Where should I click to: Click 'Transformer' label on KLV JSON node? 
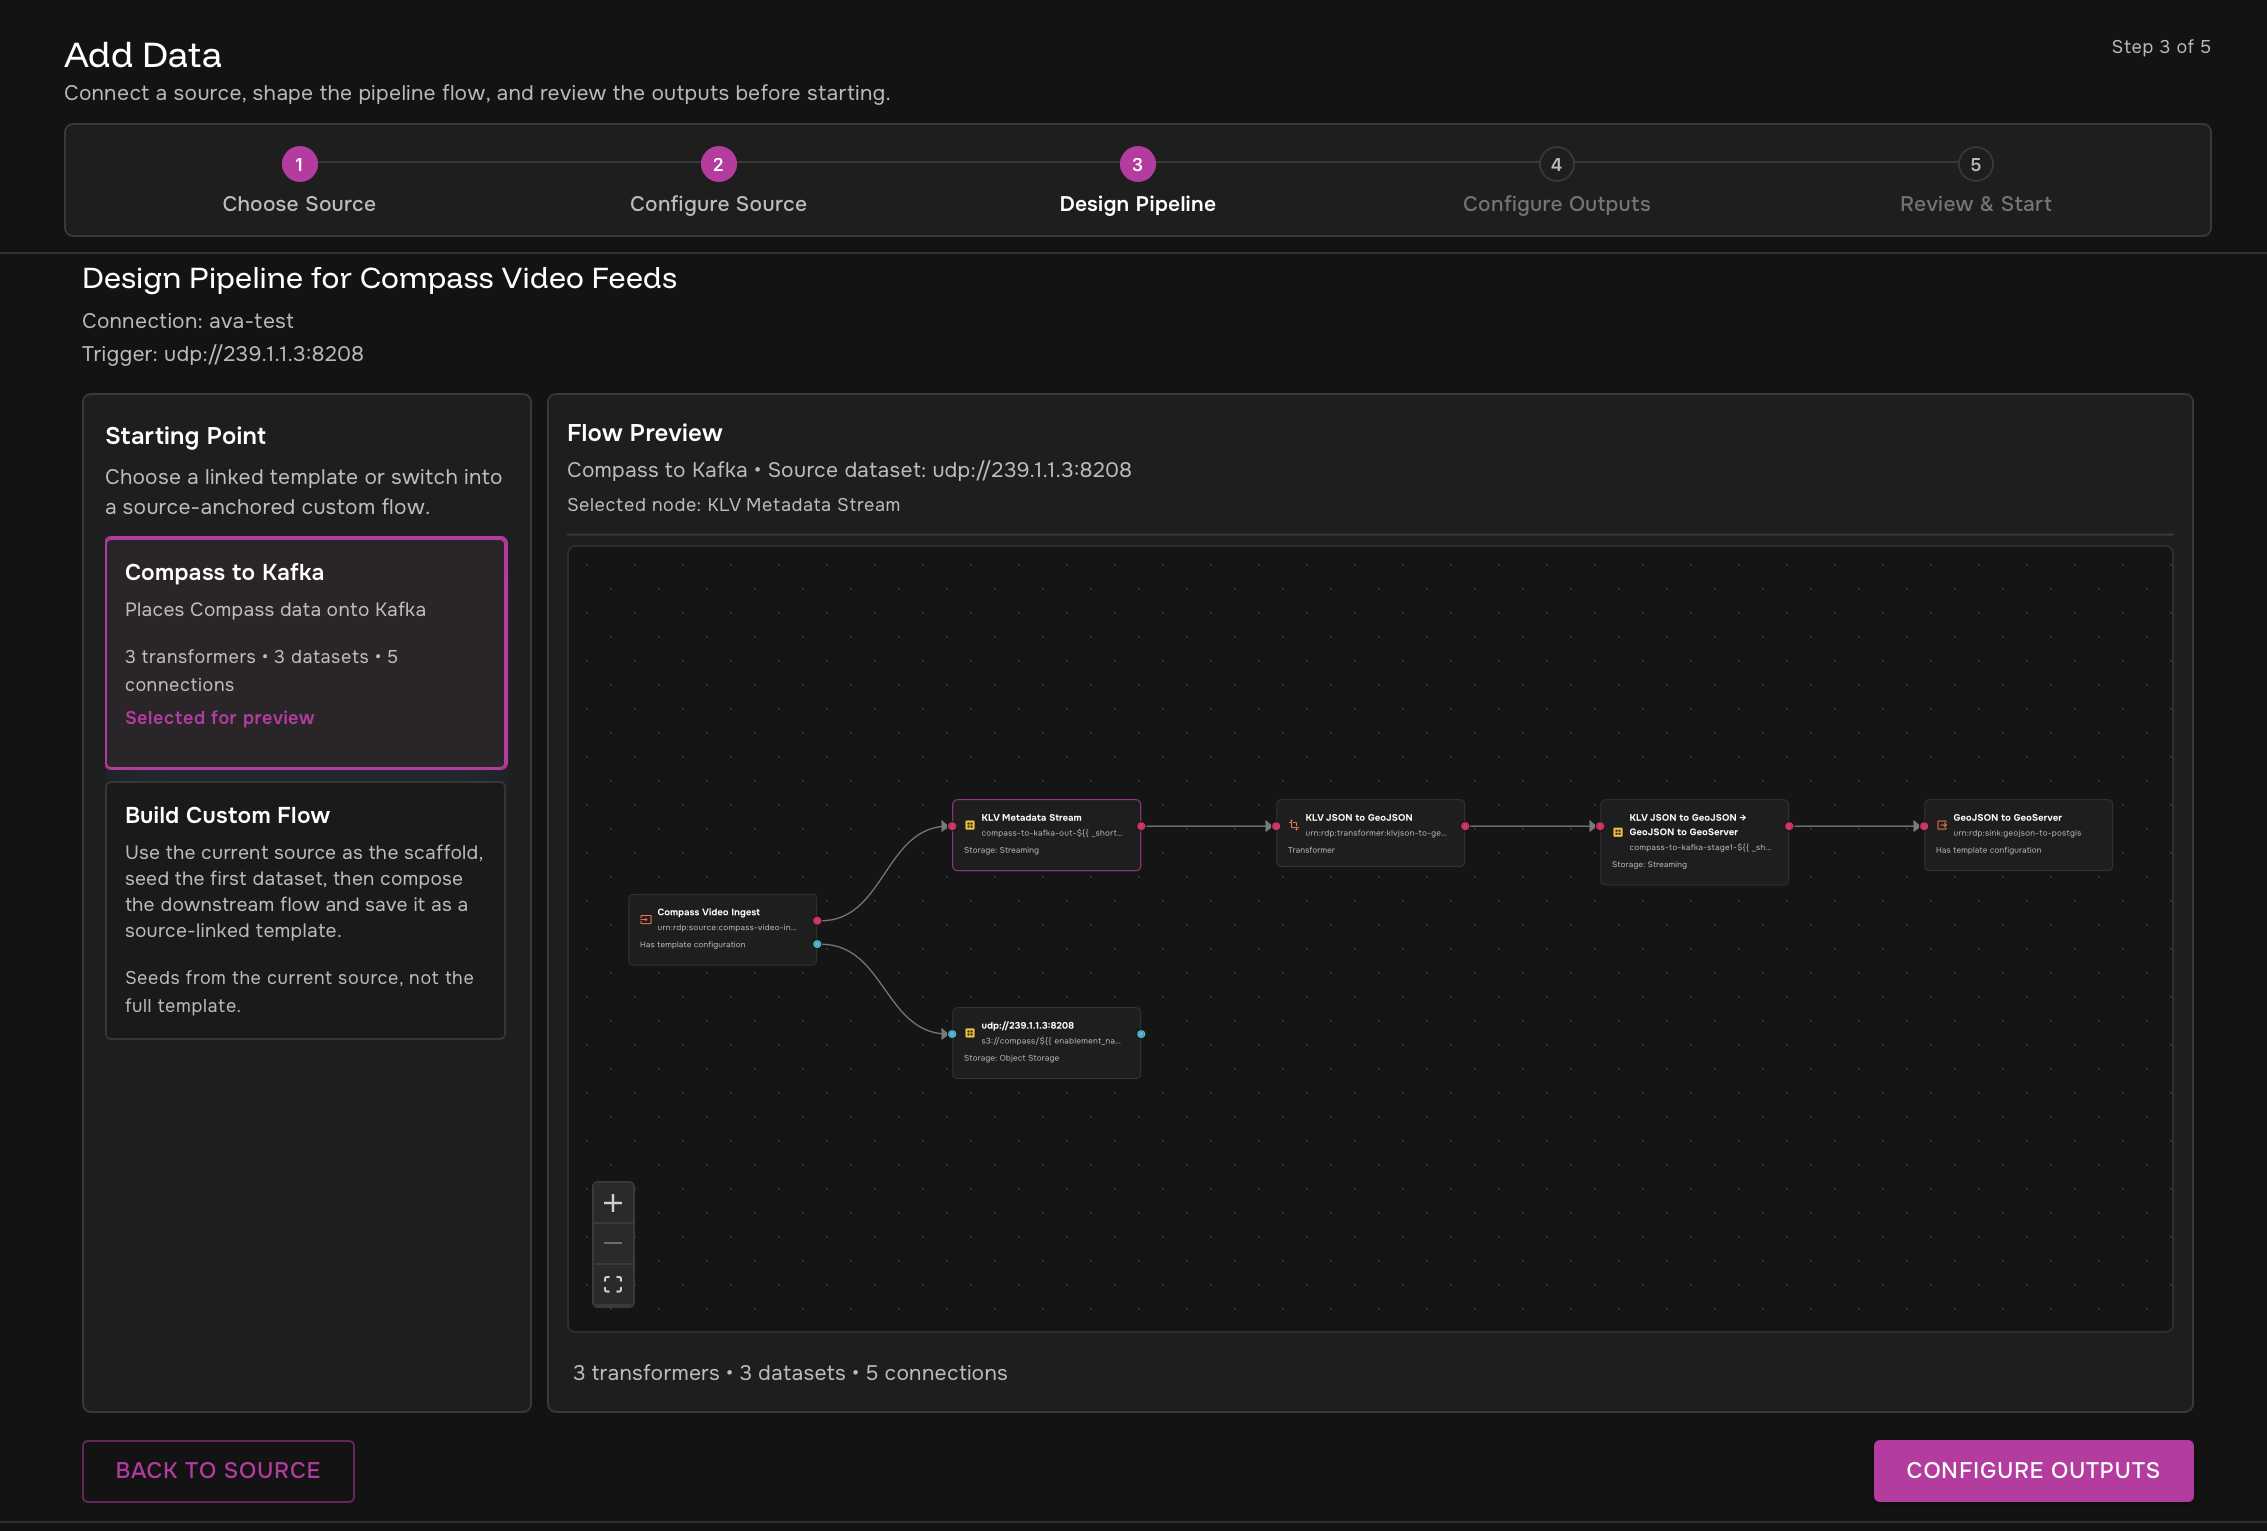(x=1311, y=850)
